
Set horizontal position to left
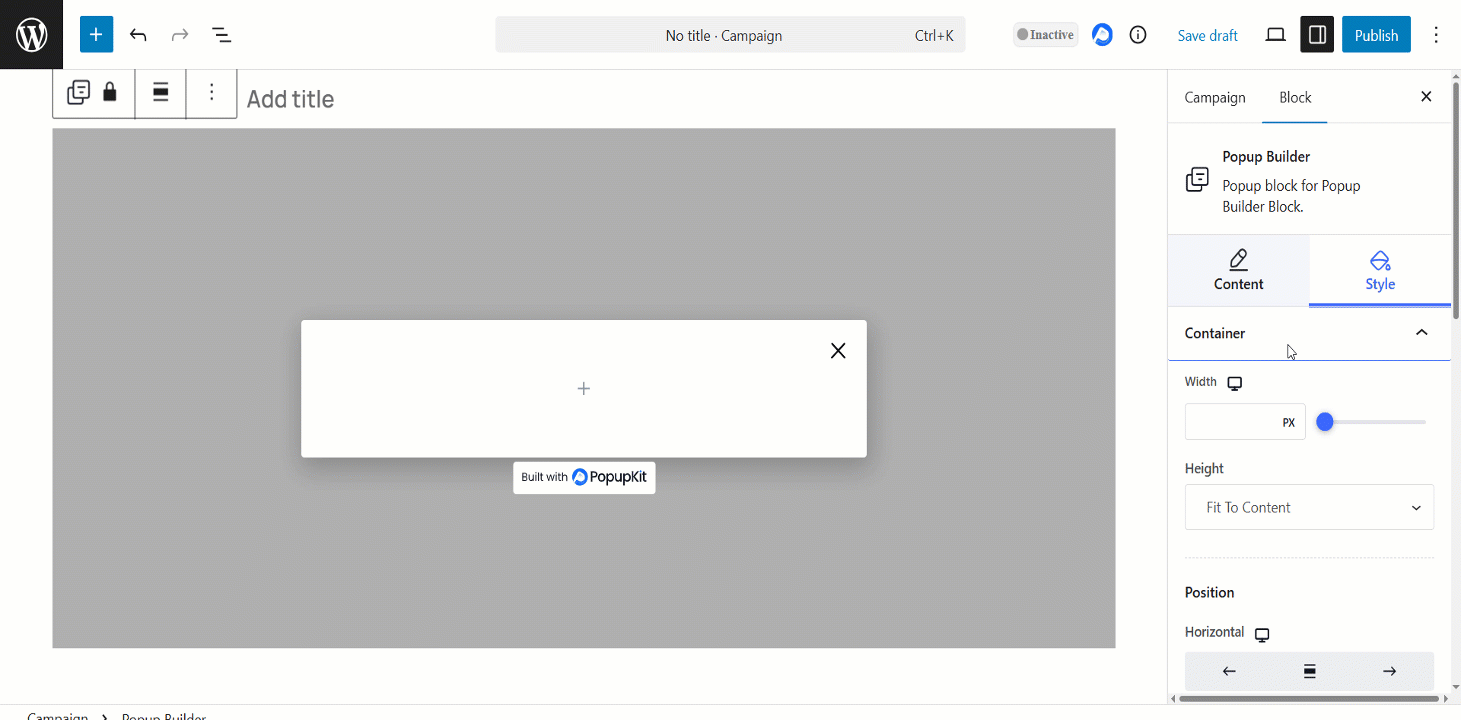[x=1229, y=671]
